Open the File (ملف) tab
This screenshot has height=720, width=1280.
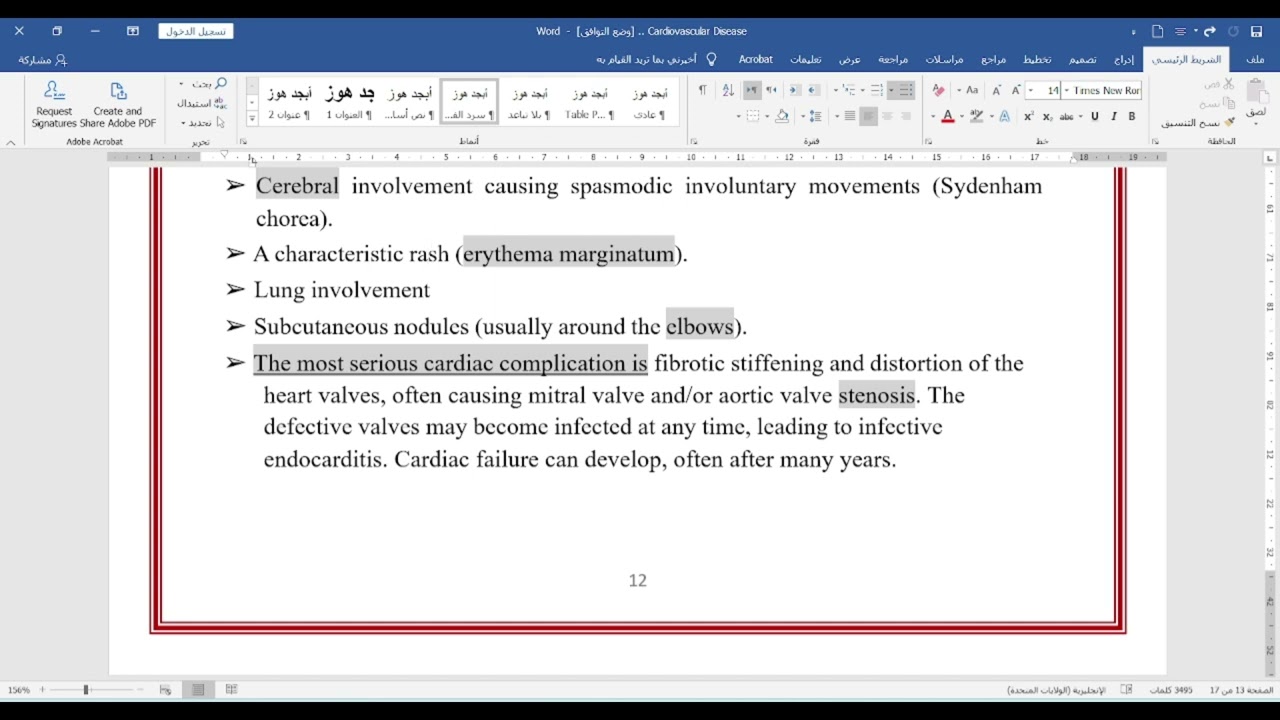(1255, 60)
